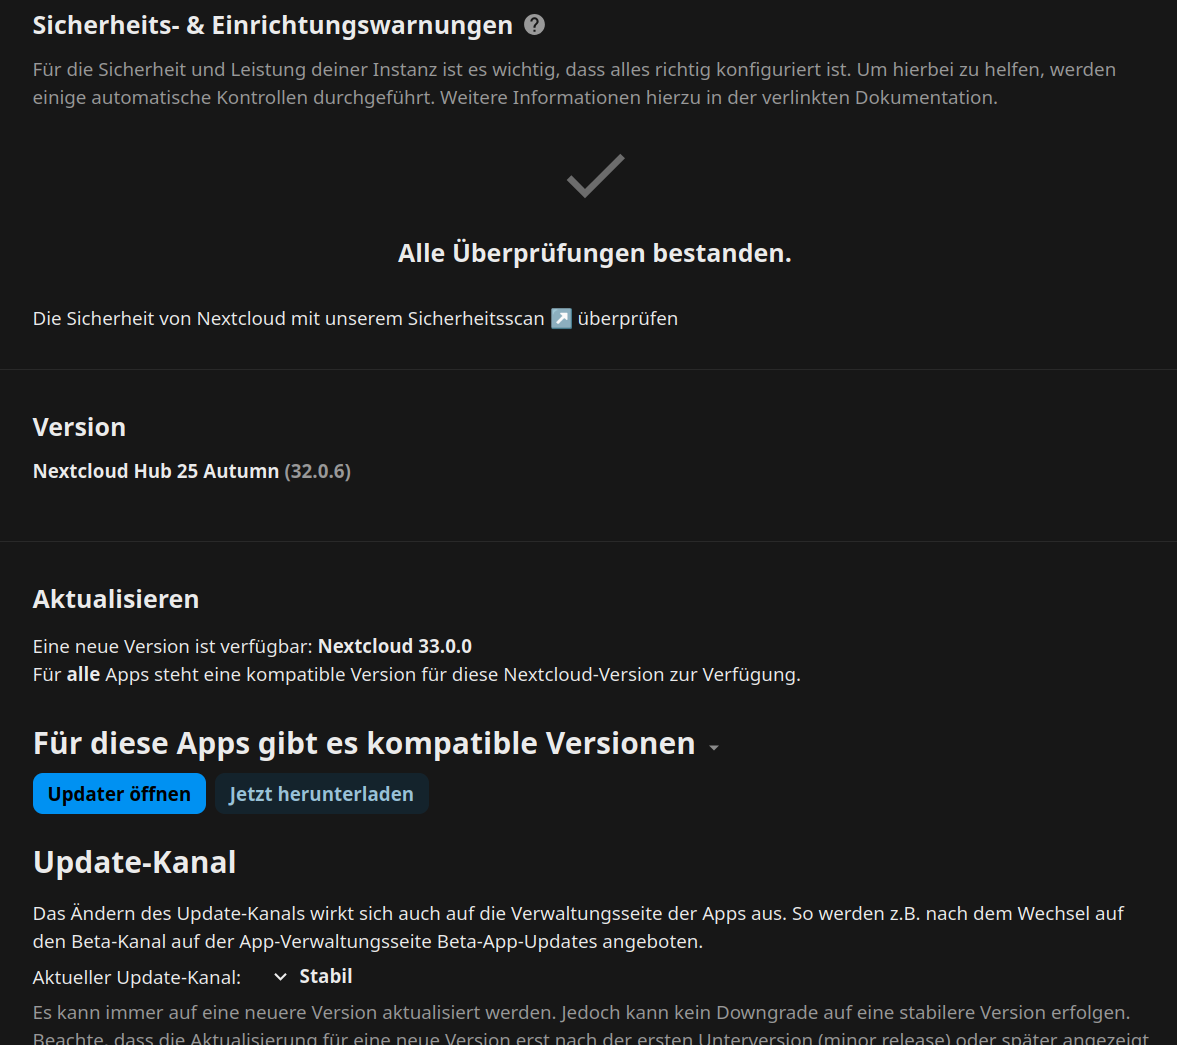This screenshot has width=1177, height=1045.
Task: Click the external-link arrow icon after Sicherheitsscan
Action: [x=562, y=318]
